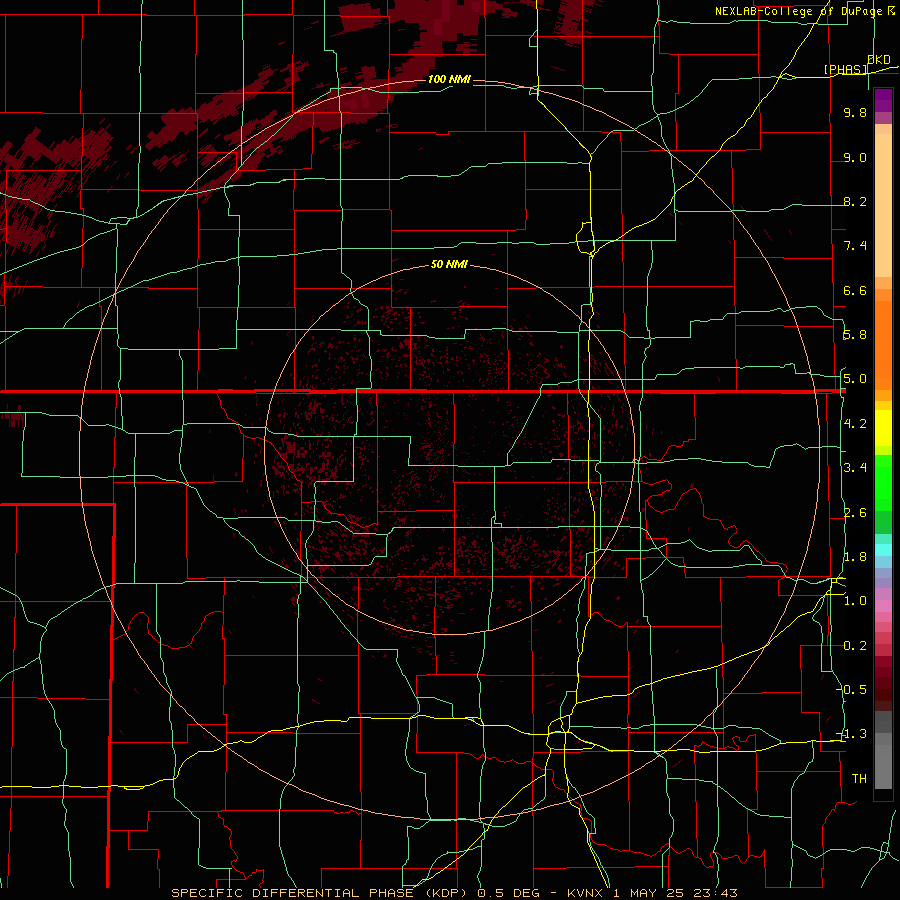Click the KDP product caption at bottom
The height and width of the screenshot is (900, 900).
pos(454,893)
